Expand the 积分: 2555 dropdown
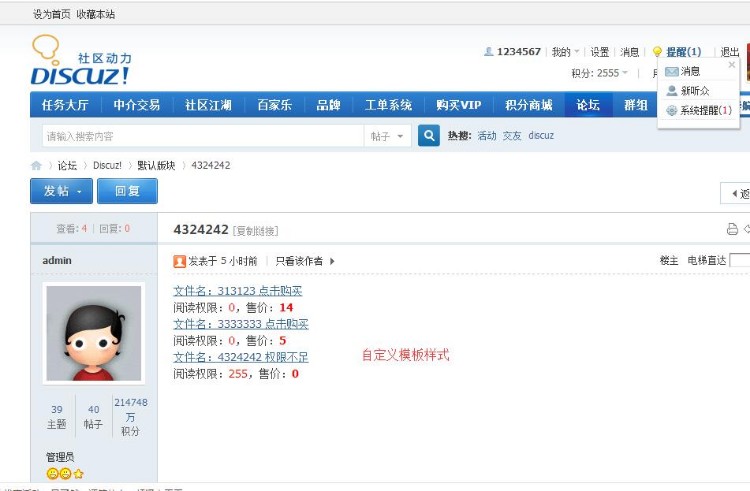This screenshot has width=750, height=491. 599,73
